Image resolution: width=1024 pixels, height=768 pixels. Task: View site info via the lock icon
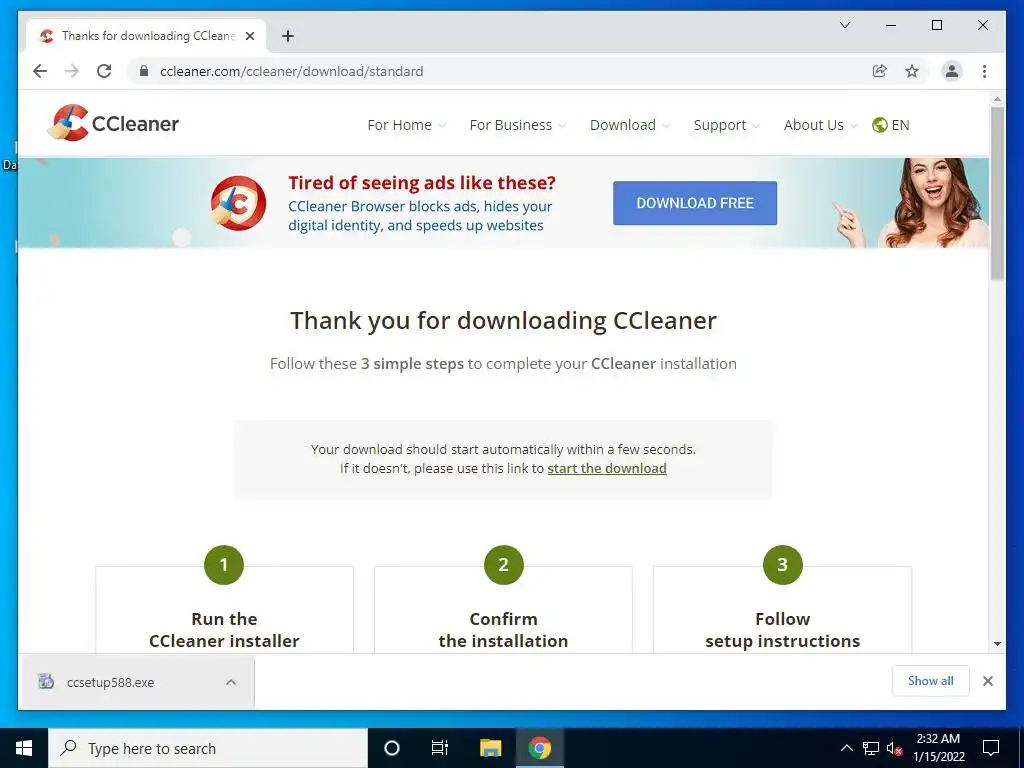click(144, 71)
